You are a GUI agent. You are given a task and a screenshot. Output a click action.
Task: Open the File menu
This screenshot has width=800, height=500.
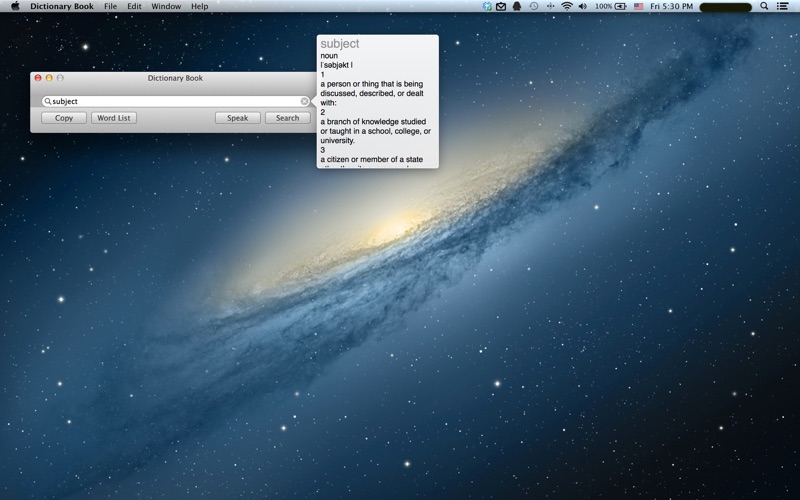pos(110,6)
